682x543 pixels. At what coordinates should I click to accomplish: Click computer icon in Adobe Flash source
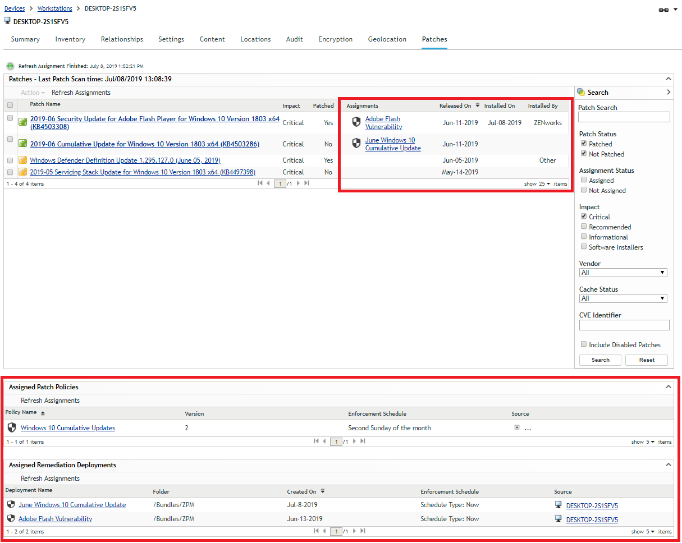point(558,519)
